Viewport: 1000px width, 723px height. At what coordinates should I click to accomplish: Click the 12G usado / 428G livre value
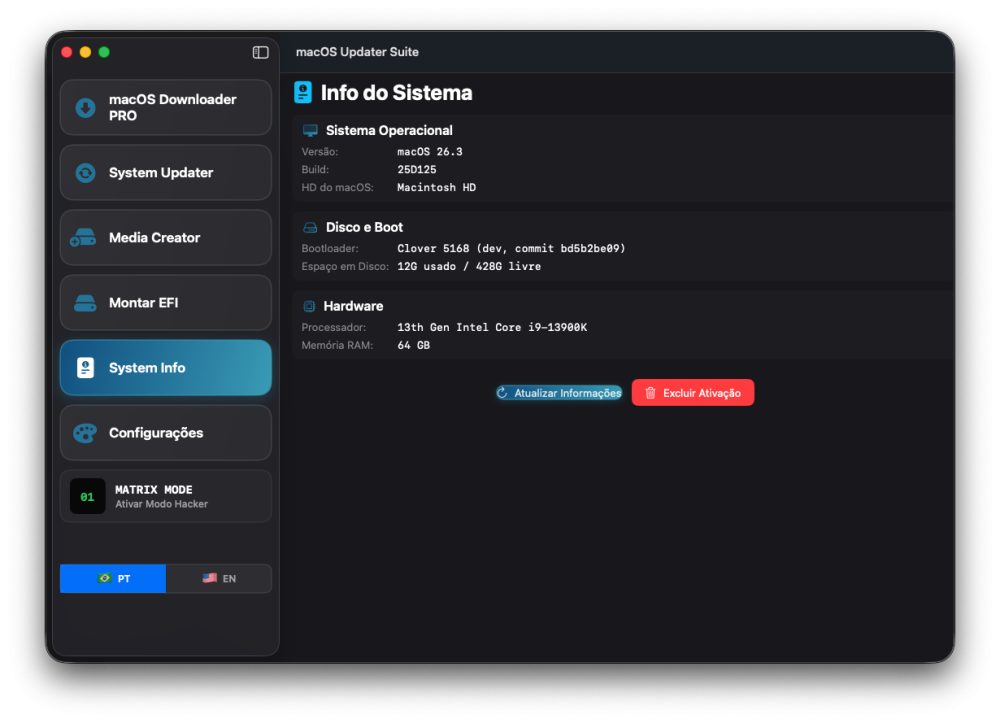tap(469, 267)
